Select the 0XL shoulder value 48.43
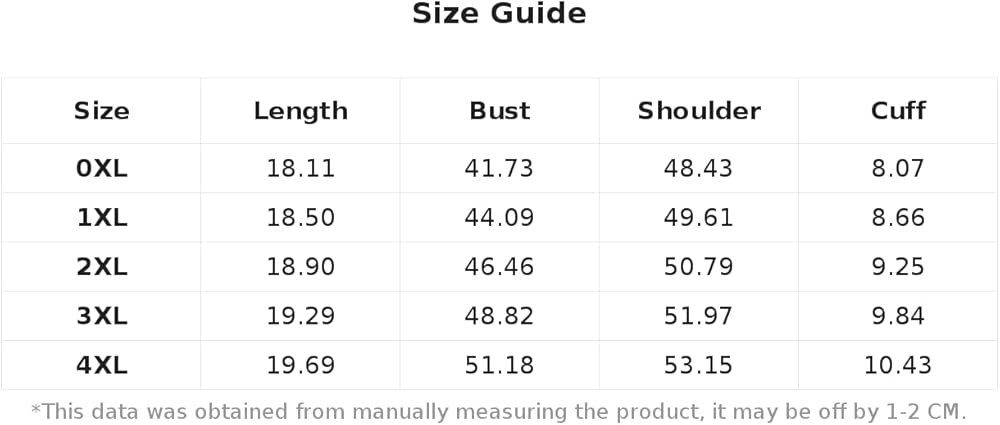1000x425 pixels. click(x=699, y=169)
